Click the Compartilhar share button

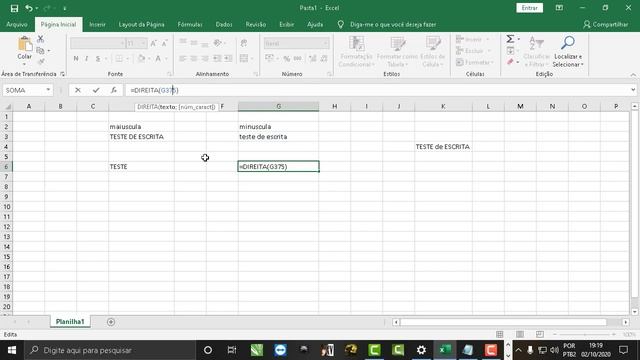[606, 24]
